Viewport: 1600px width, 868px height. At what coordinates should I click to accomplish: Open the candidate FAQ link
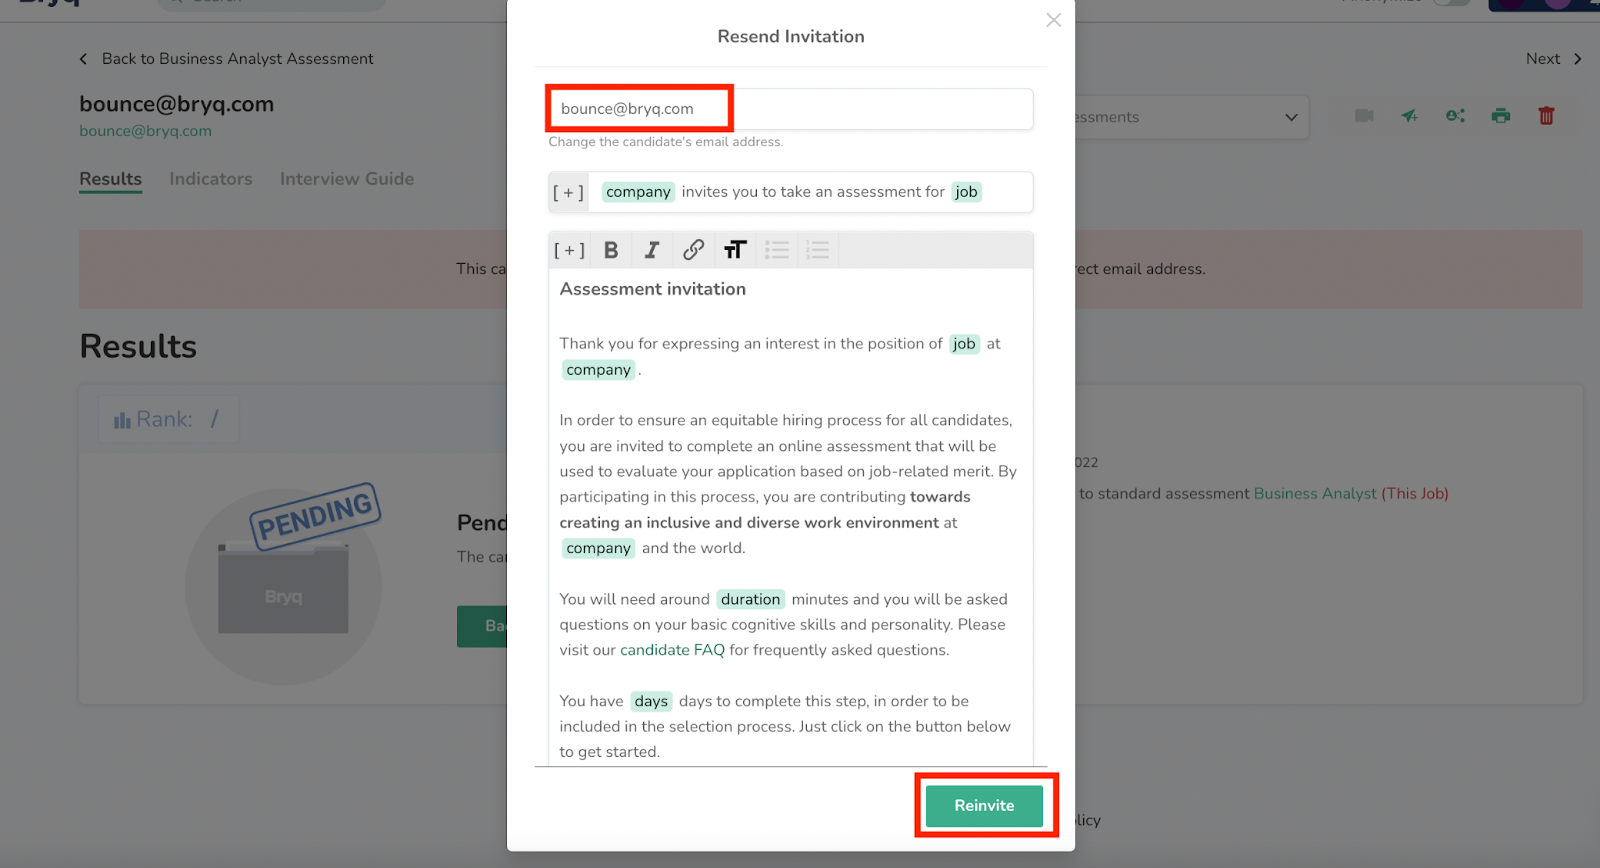click(x=672, y=650)
